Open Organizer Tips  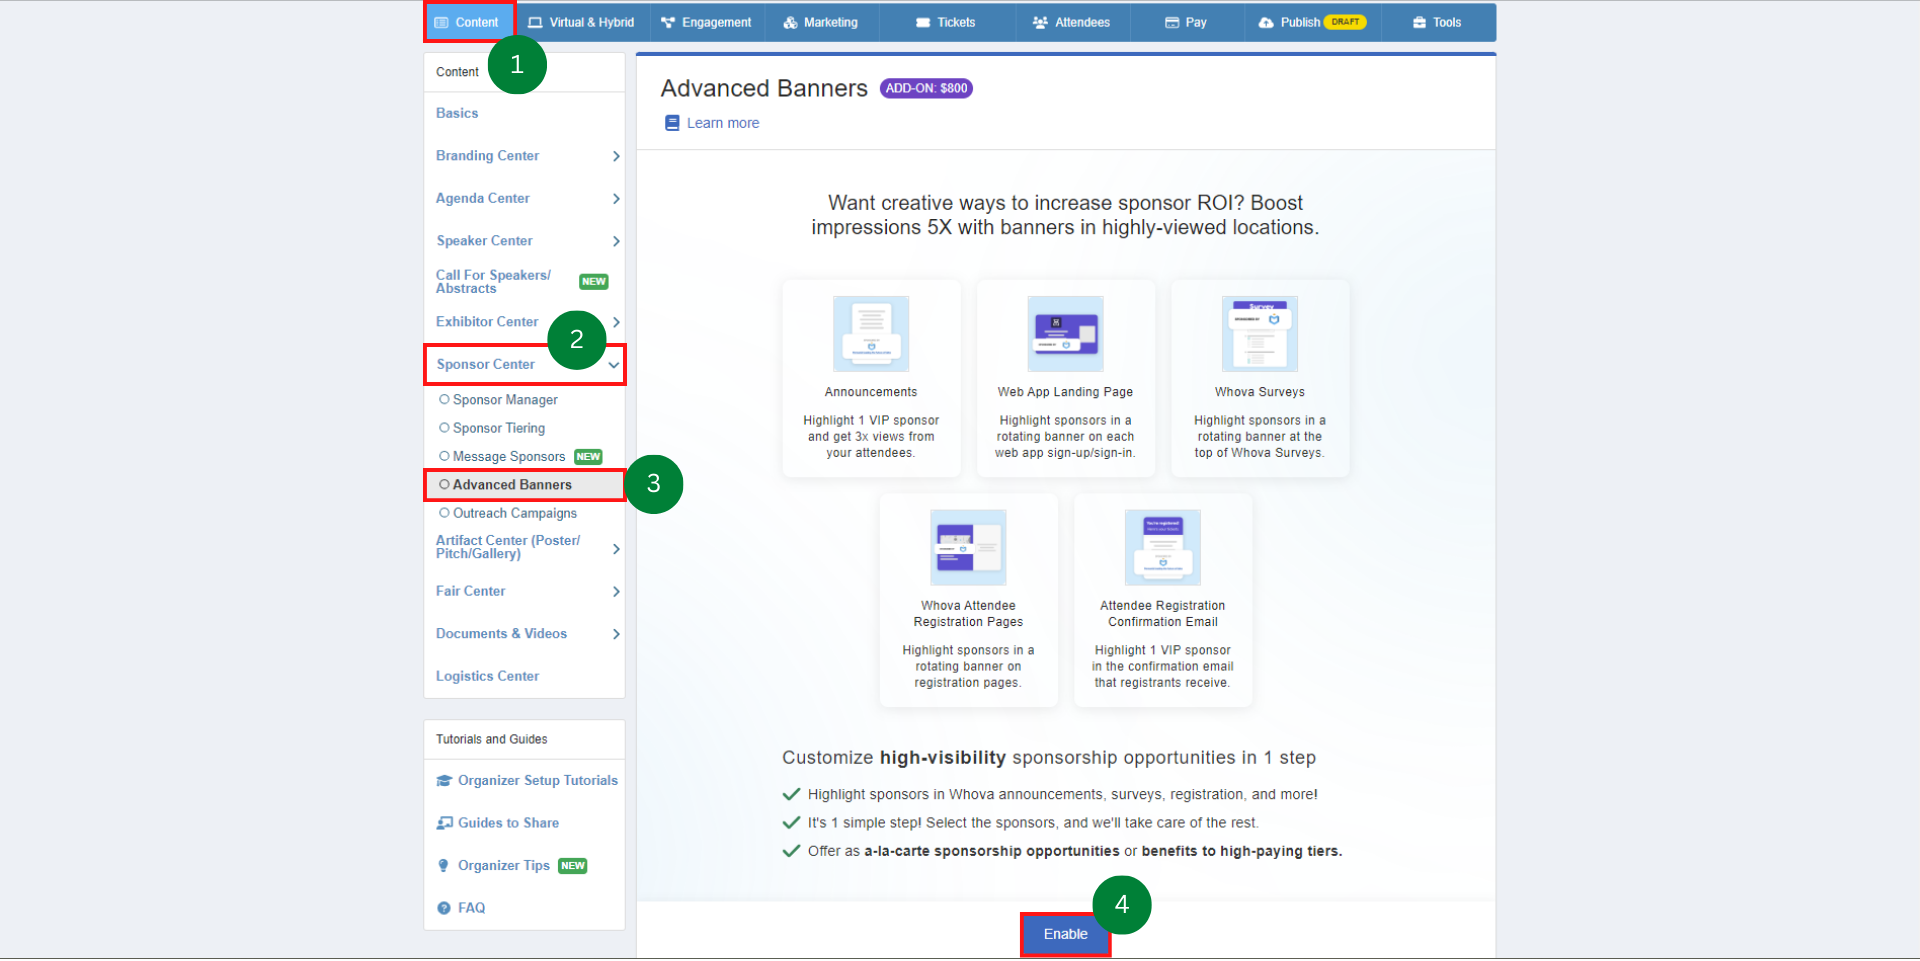(x=504, y=866)
